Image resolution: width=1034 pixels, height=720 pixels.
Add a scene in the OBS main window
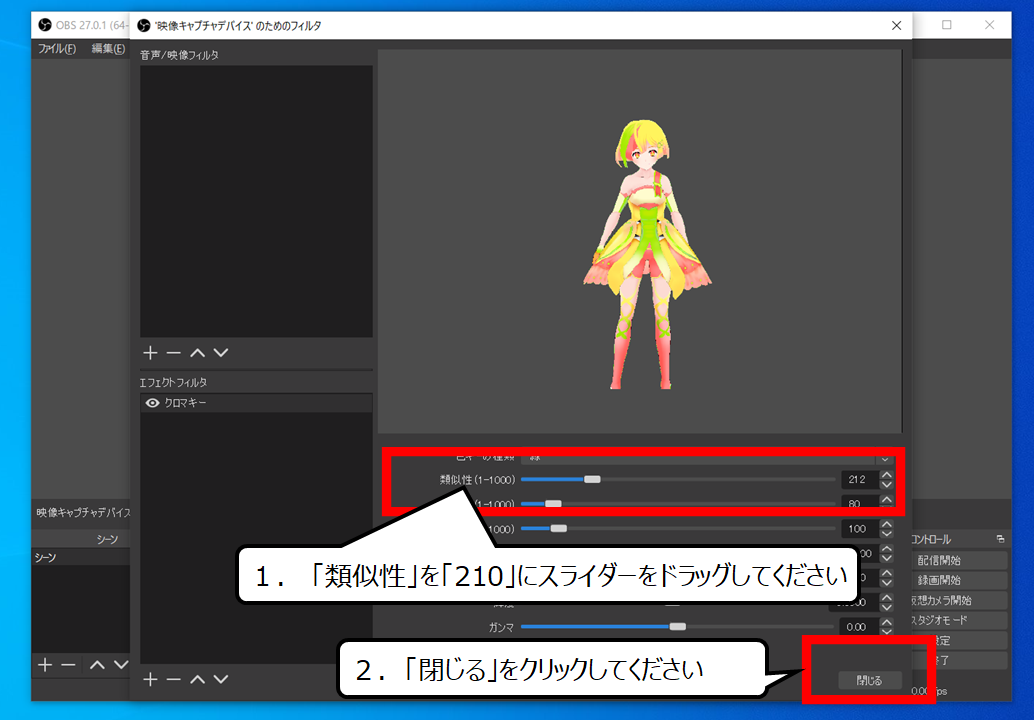(x=45, y=665)
